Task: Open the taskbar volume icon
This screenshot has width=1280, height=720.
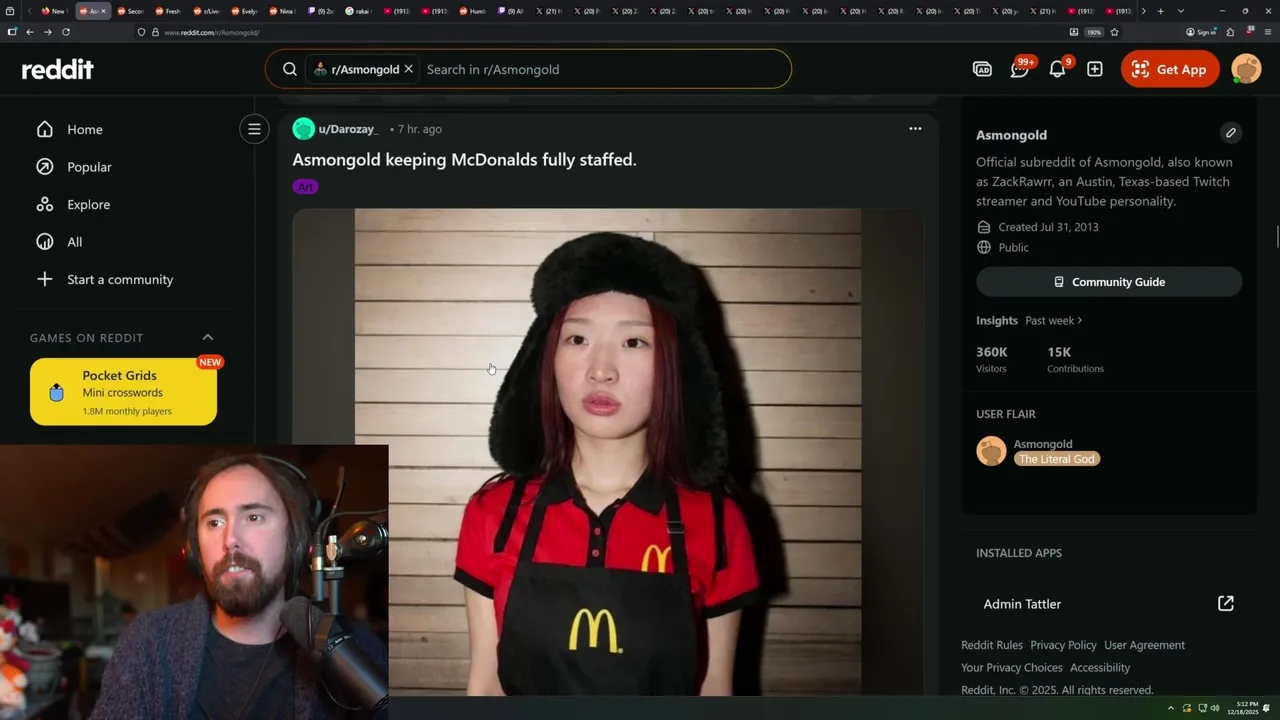Action: click(1215, 708)
